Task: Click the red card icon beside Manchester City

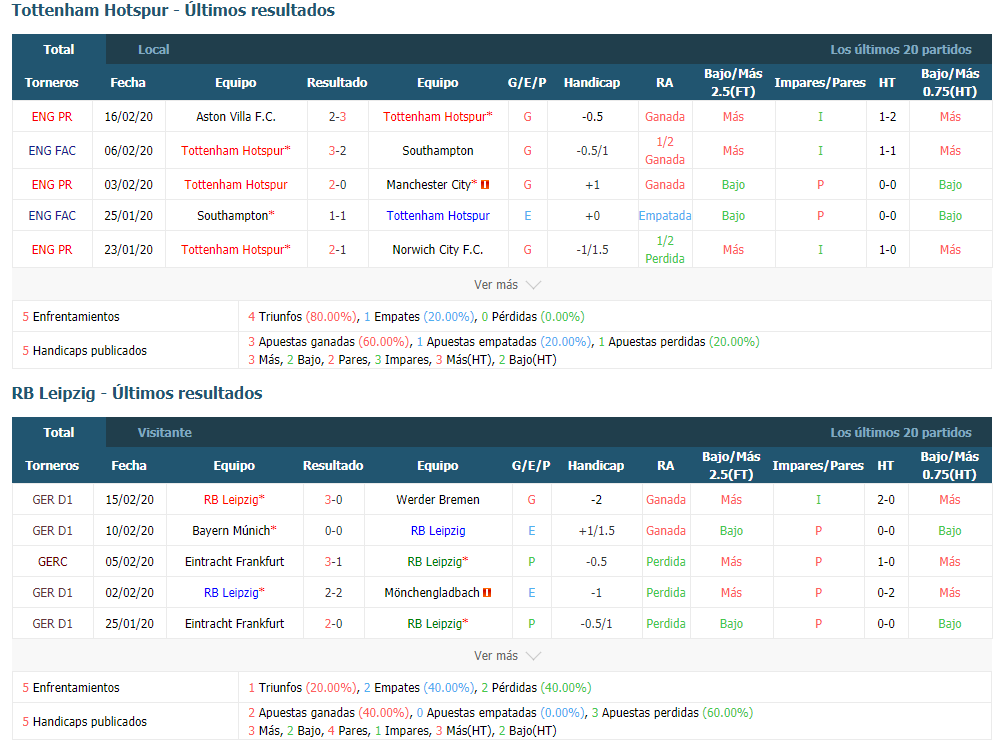Action: (485, 185)
